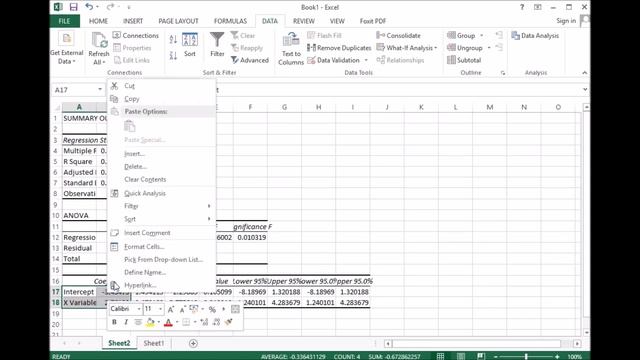The height and width of the screenshot is (360, 640).
Task: Decrease font size in mini toolbar
Action: pos(182,309)
